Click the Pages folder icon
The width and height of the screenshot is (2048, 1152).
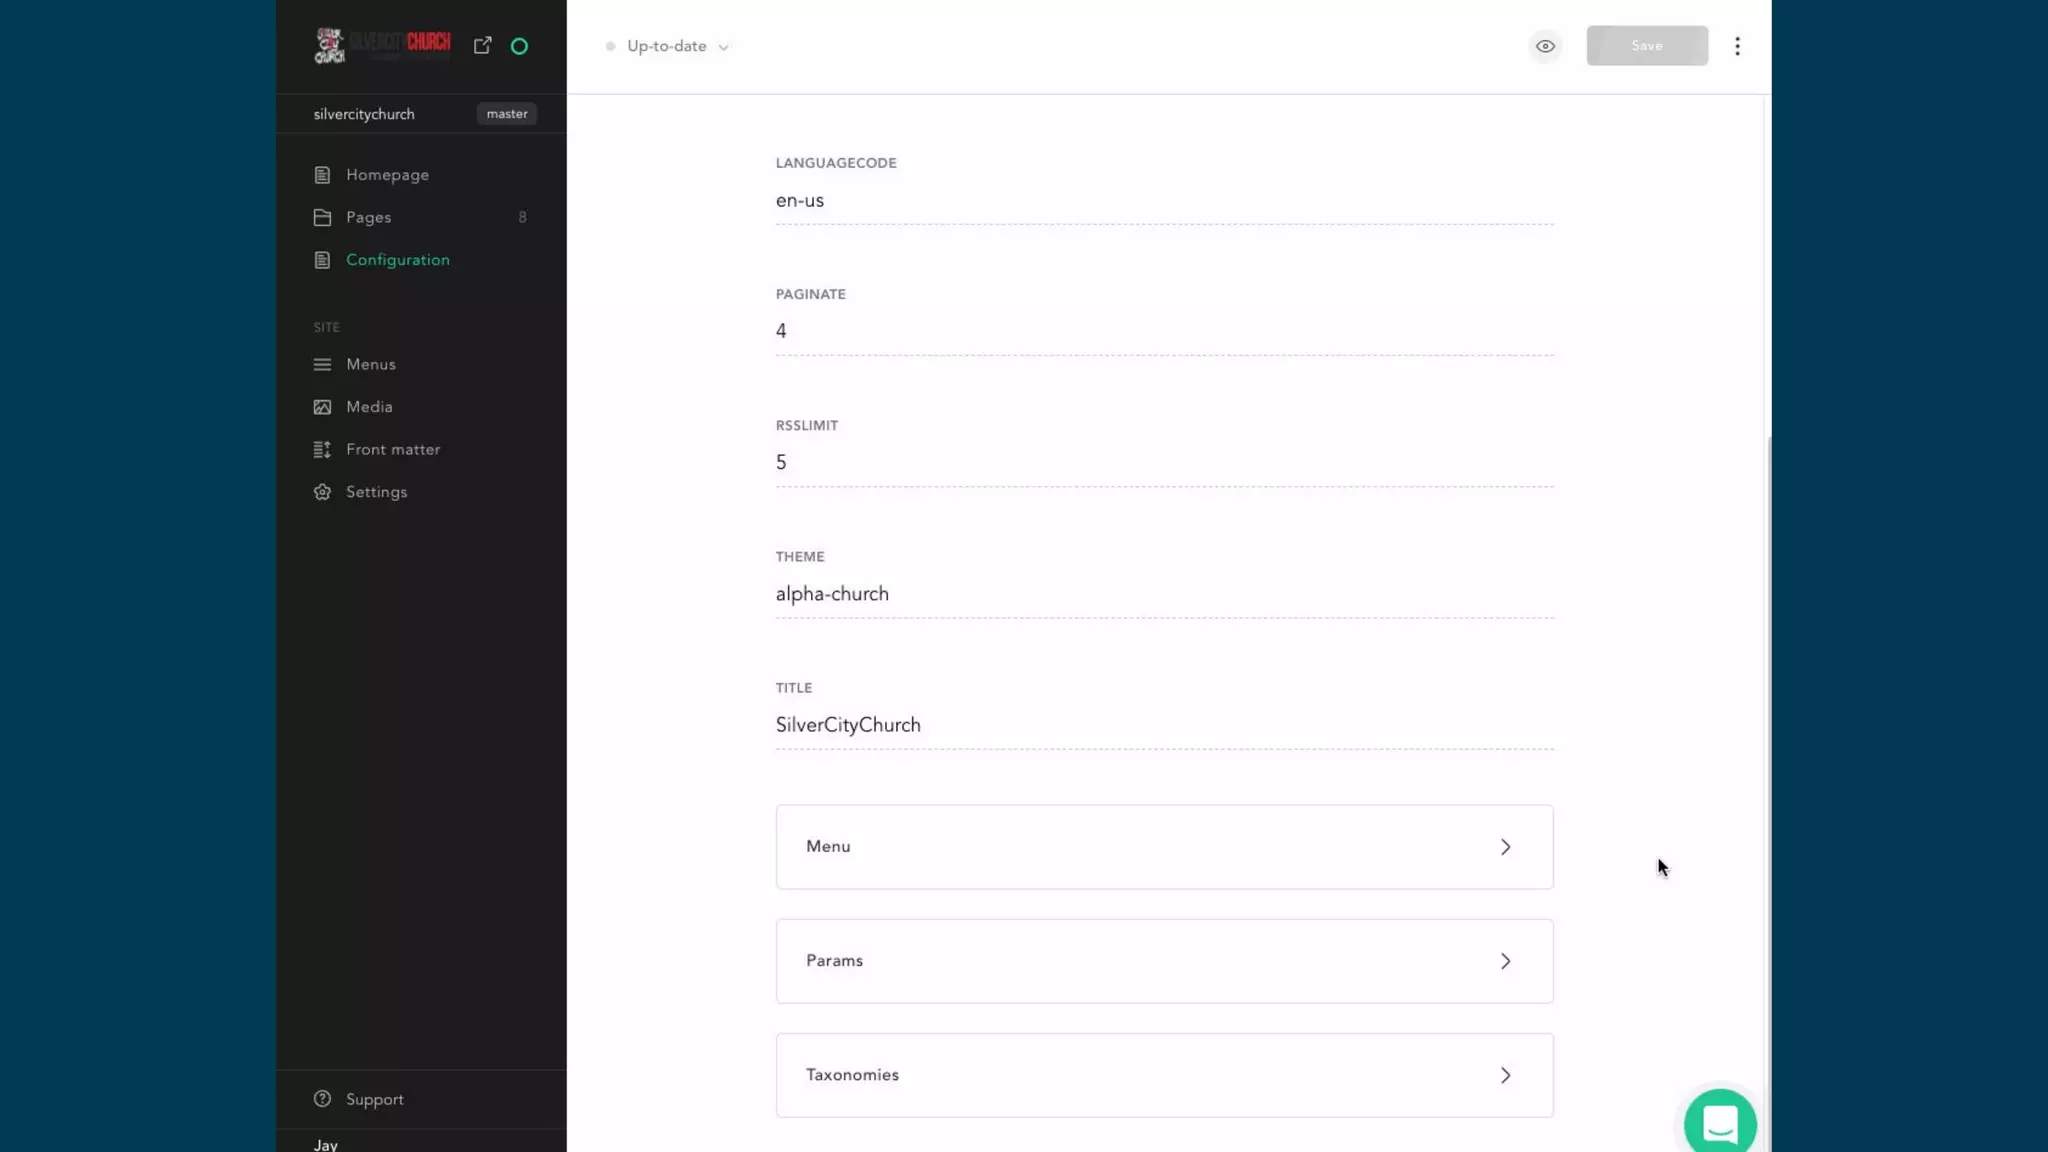tap(322, 217)
